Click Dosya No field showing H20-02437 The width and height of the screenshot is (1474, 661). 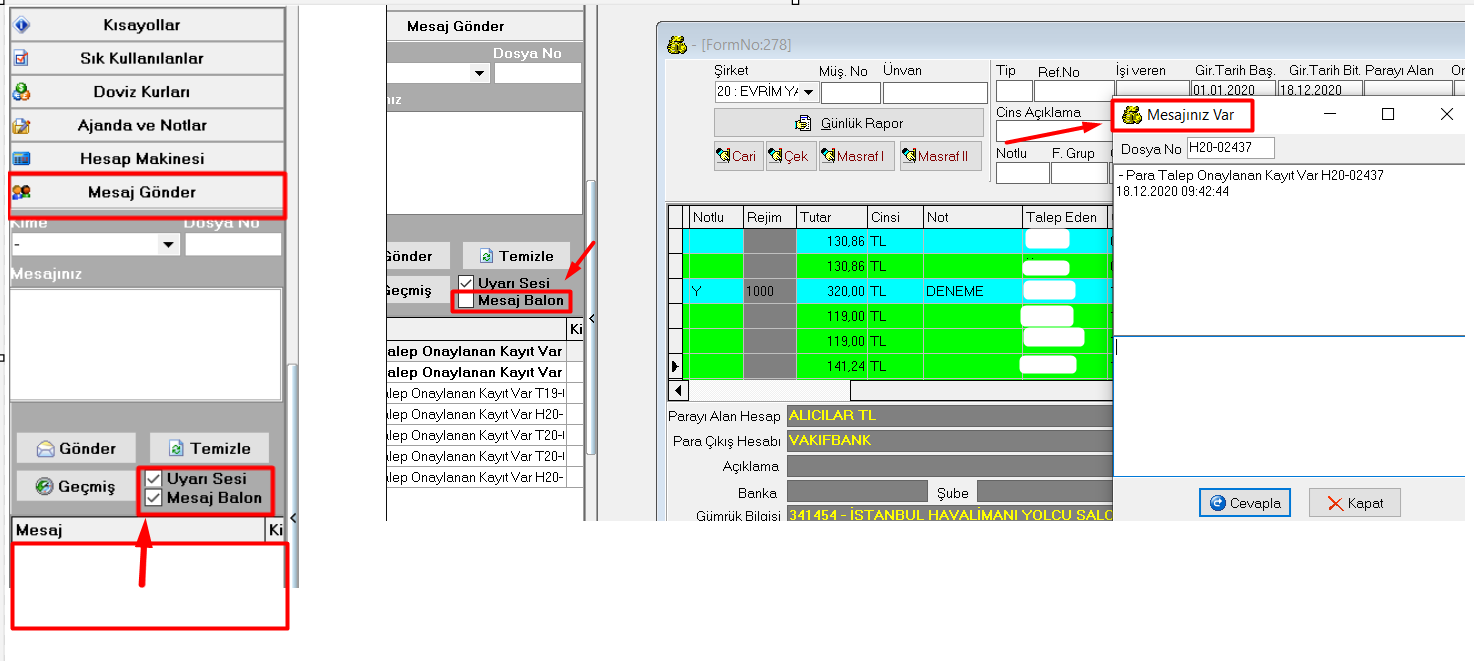(1231, 149)
